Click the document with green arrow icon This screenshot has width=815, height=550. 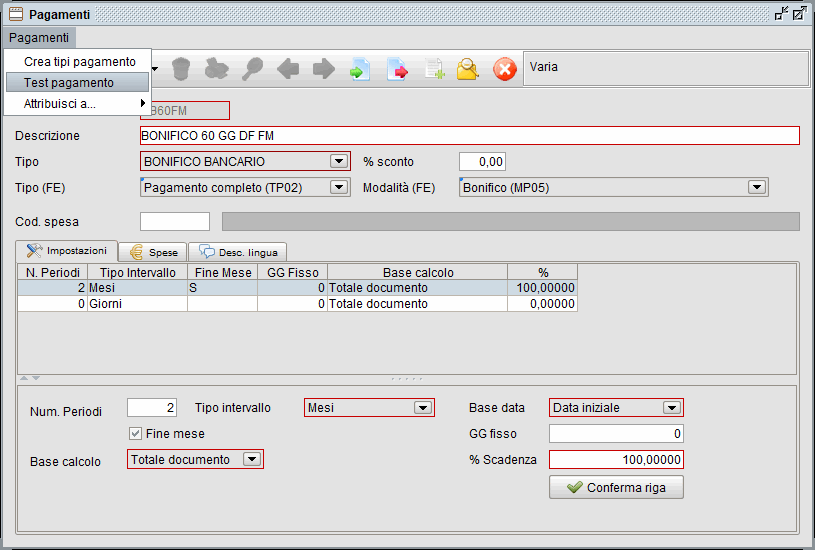[360, 69]
